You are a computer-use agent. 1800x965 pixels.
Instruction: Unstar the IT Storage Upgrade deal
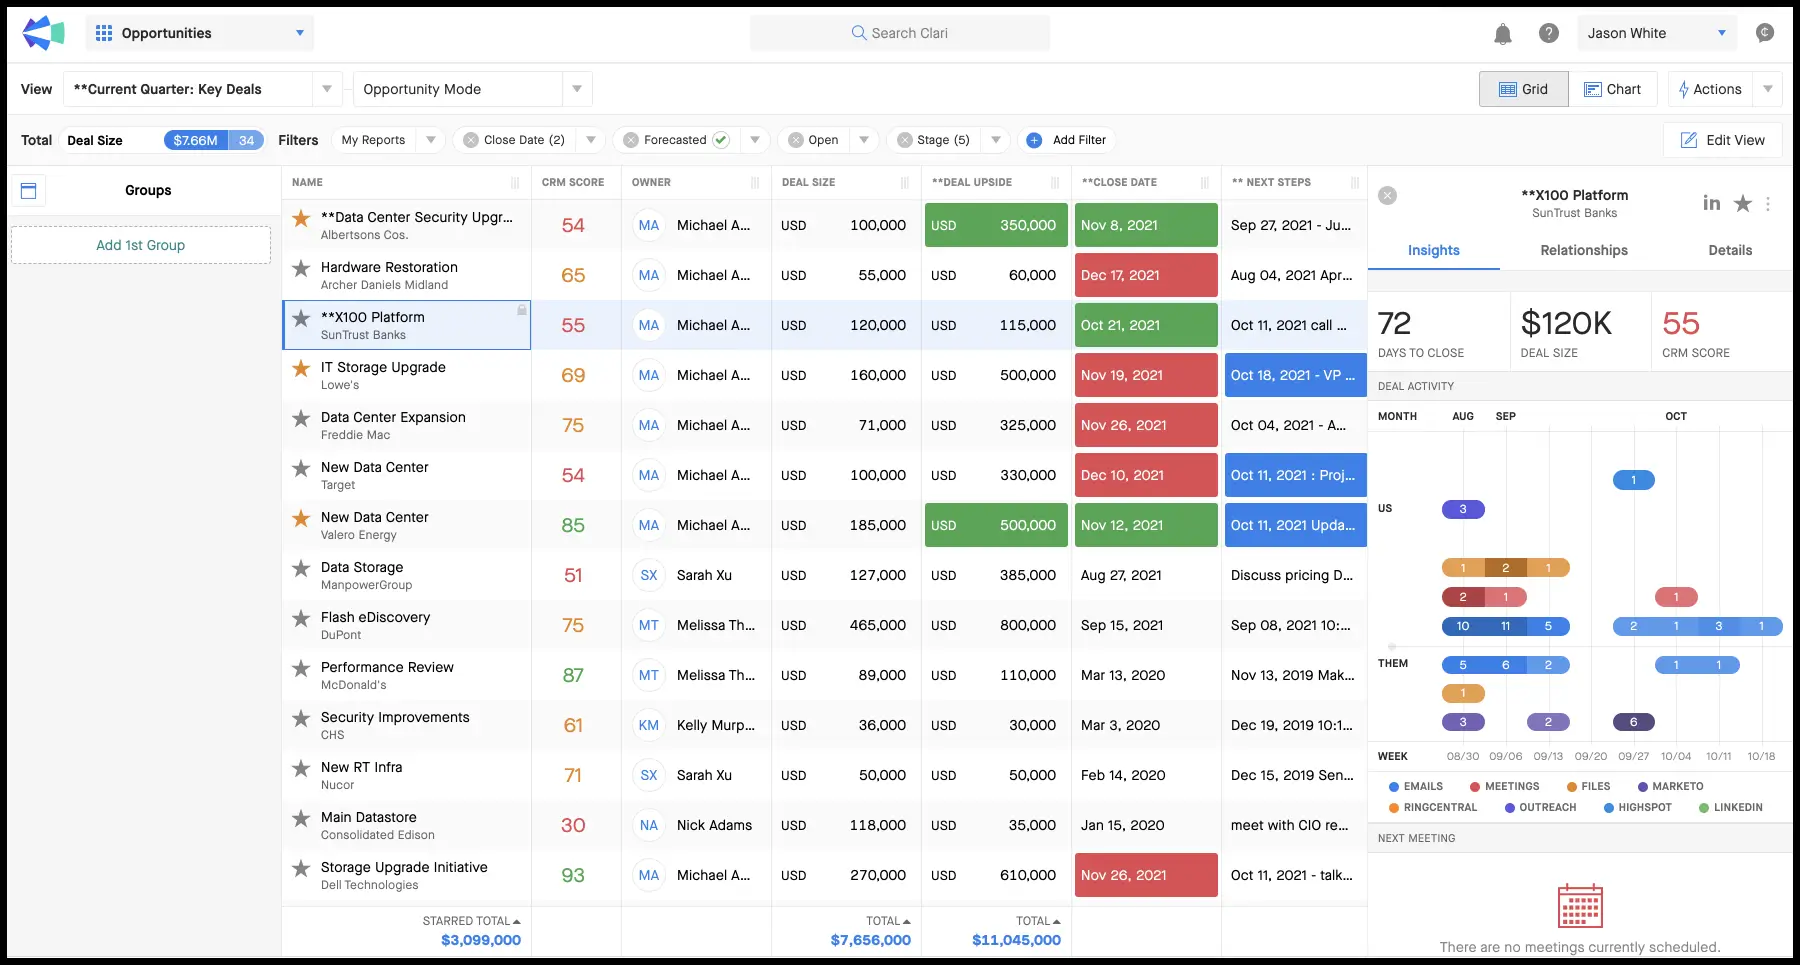[301, 368]
